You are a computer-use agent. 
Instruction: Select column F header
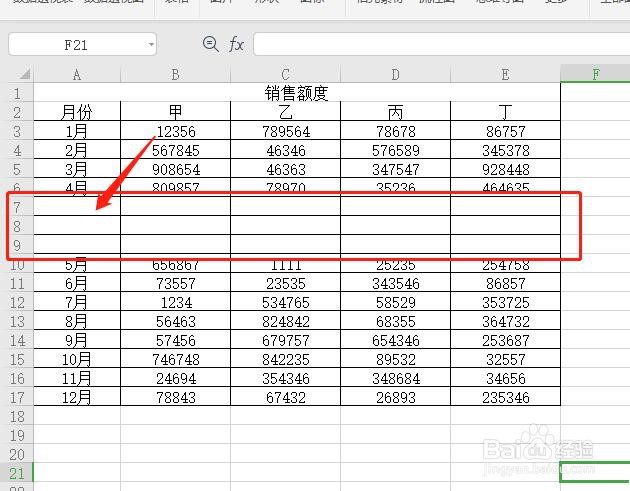595,74
